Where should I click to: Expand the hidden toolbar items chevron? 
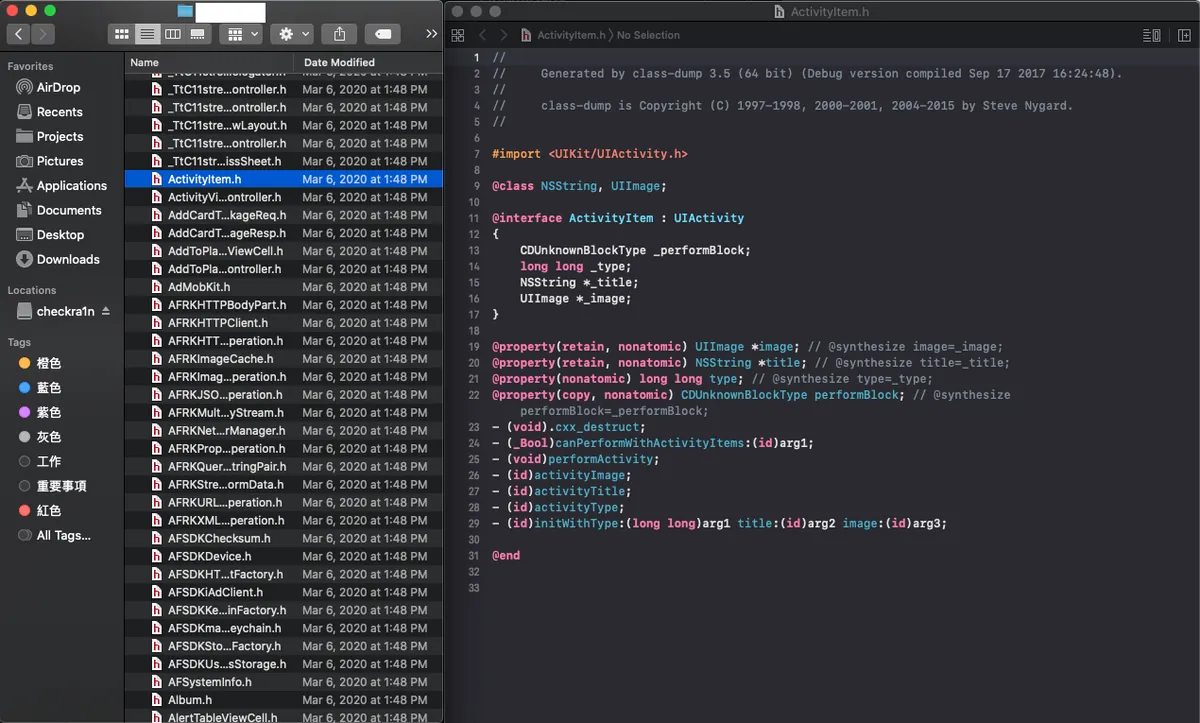point(431,34)
